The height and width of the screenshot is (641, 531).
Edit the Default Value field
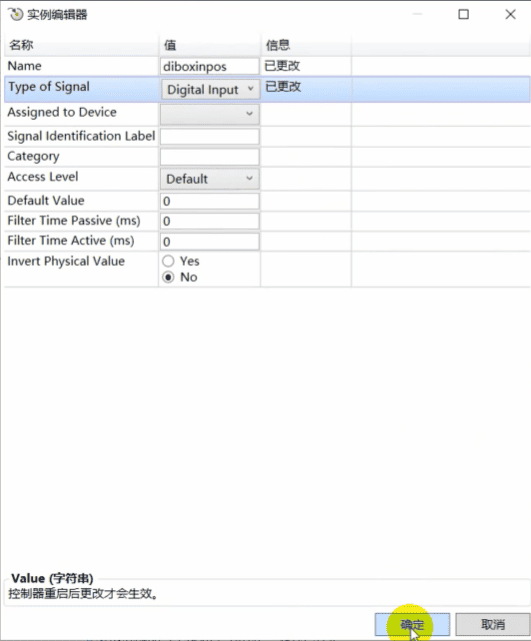[x=210, y=201]
